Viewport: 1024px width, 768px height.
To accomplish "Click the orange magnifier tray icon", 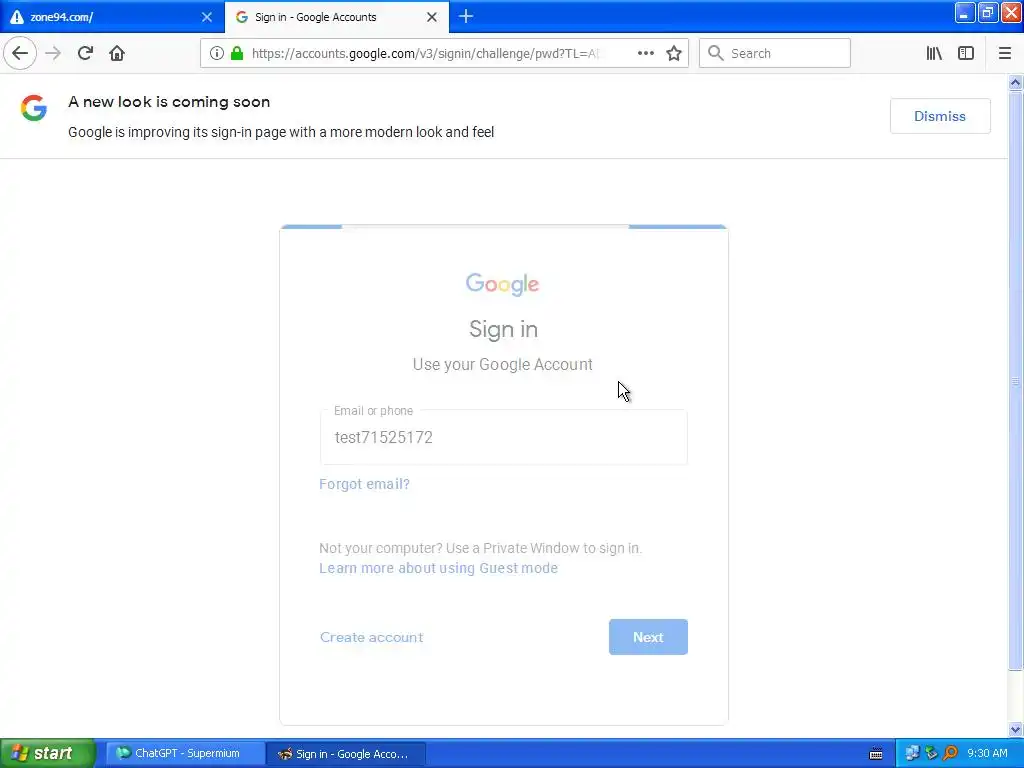I will (950, 753).
